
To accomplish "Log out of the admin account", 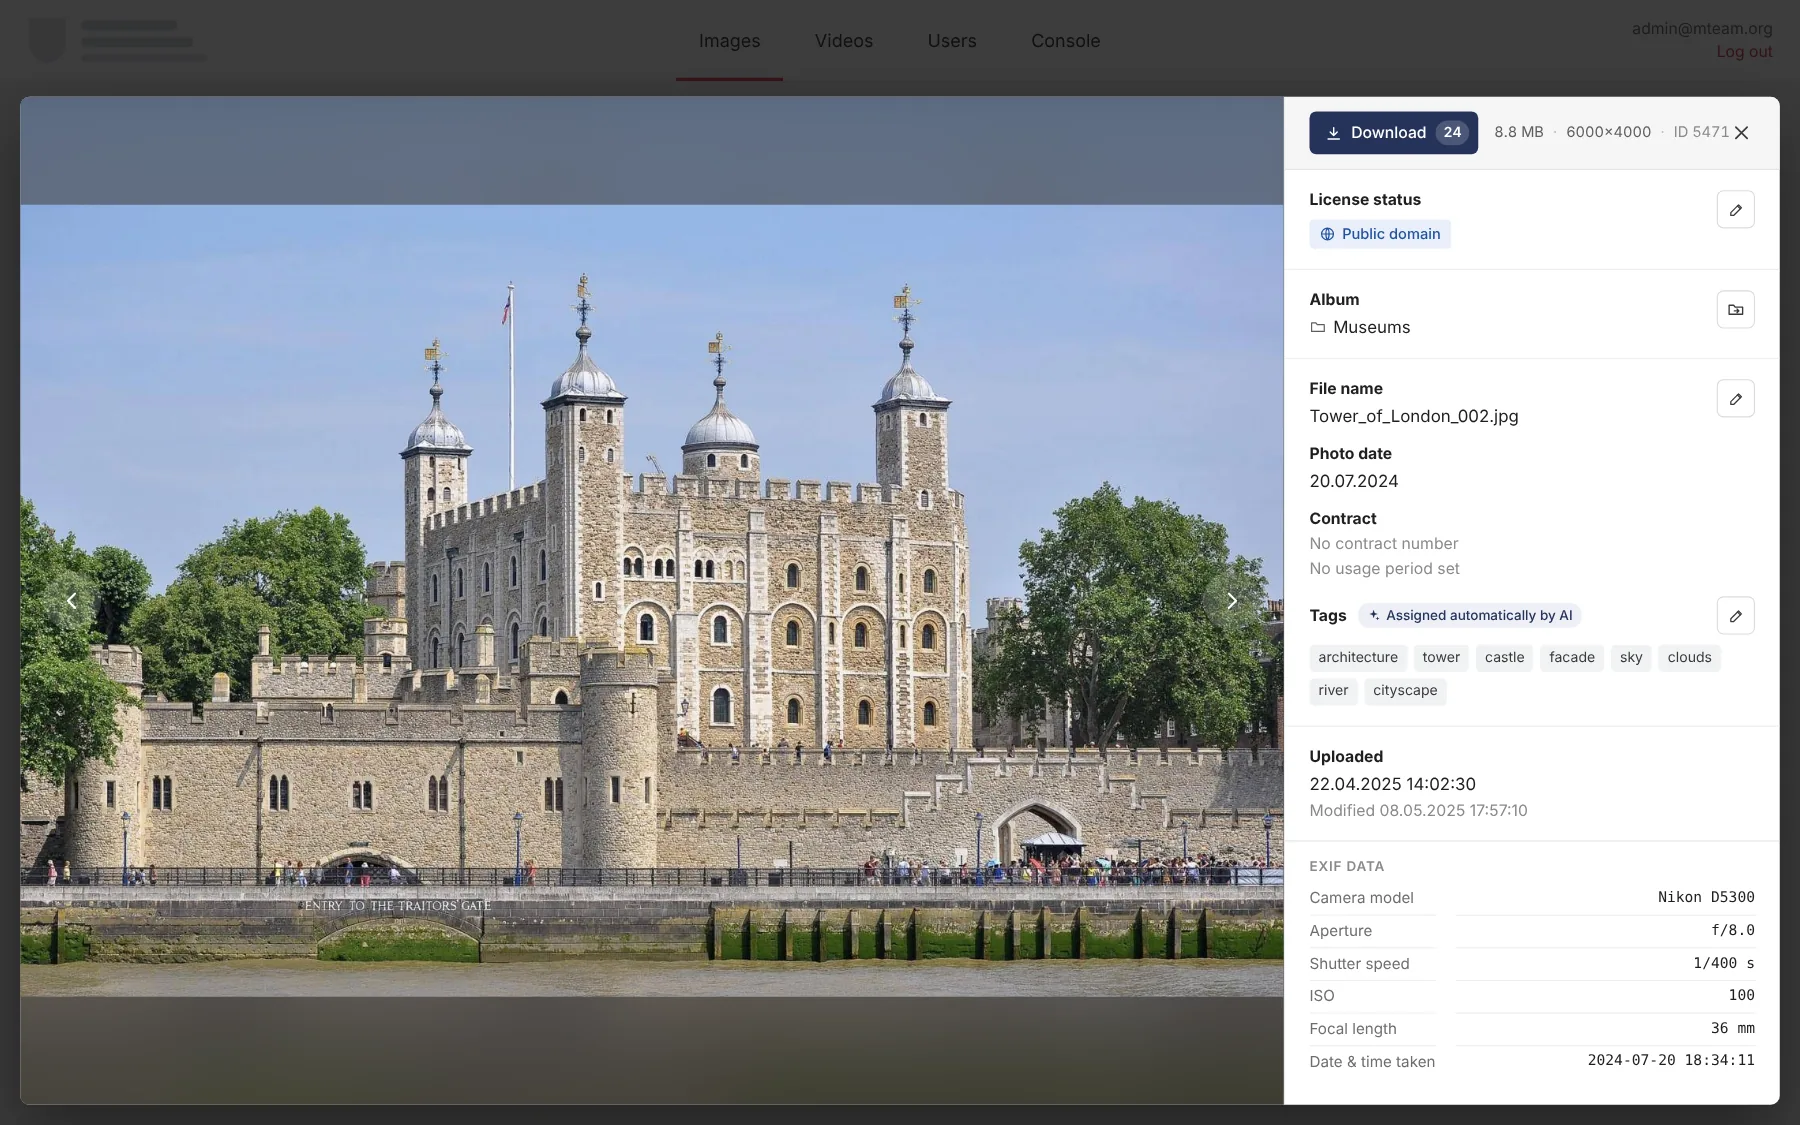I will (1744, 52).
